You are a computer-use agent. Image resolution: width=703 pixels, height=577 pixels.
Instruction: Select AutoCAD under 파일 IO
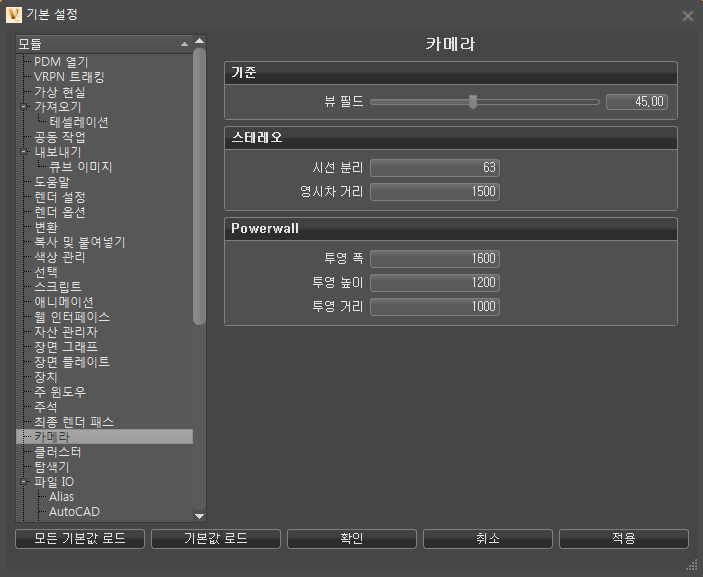[74, 512]
